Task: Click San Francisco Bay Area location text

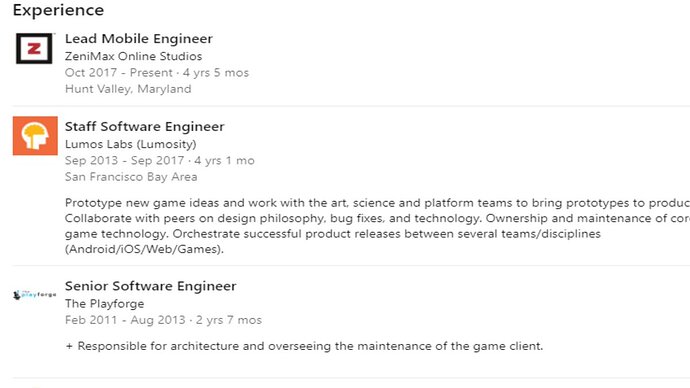Action: [x=131, y=177]
